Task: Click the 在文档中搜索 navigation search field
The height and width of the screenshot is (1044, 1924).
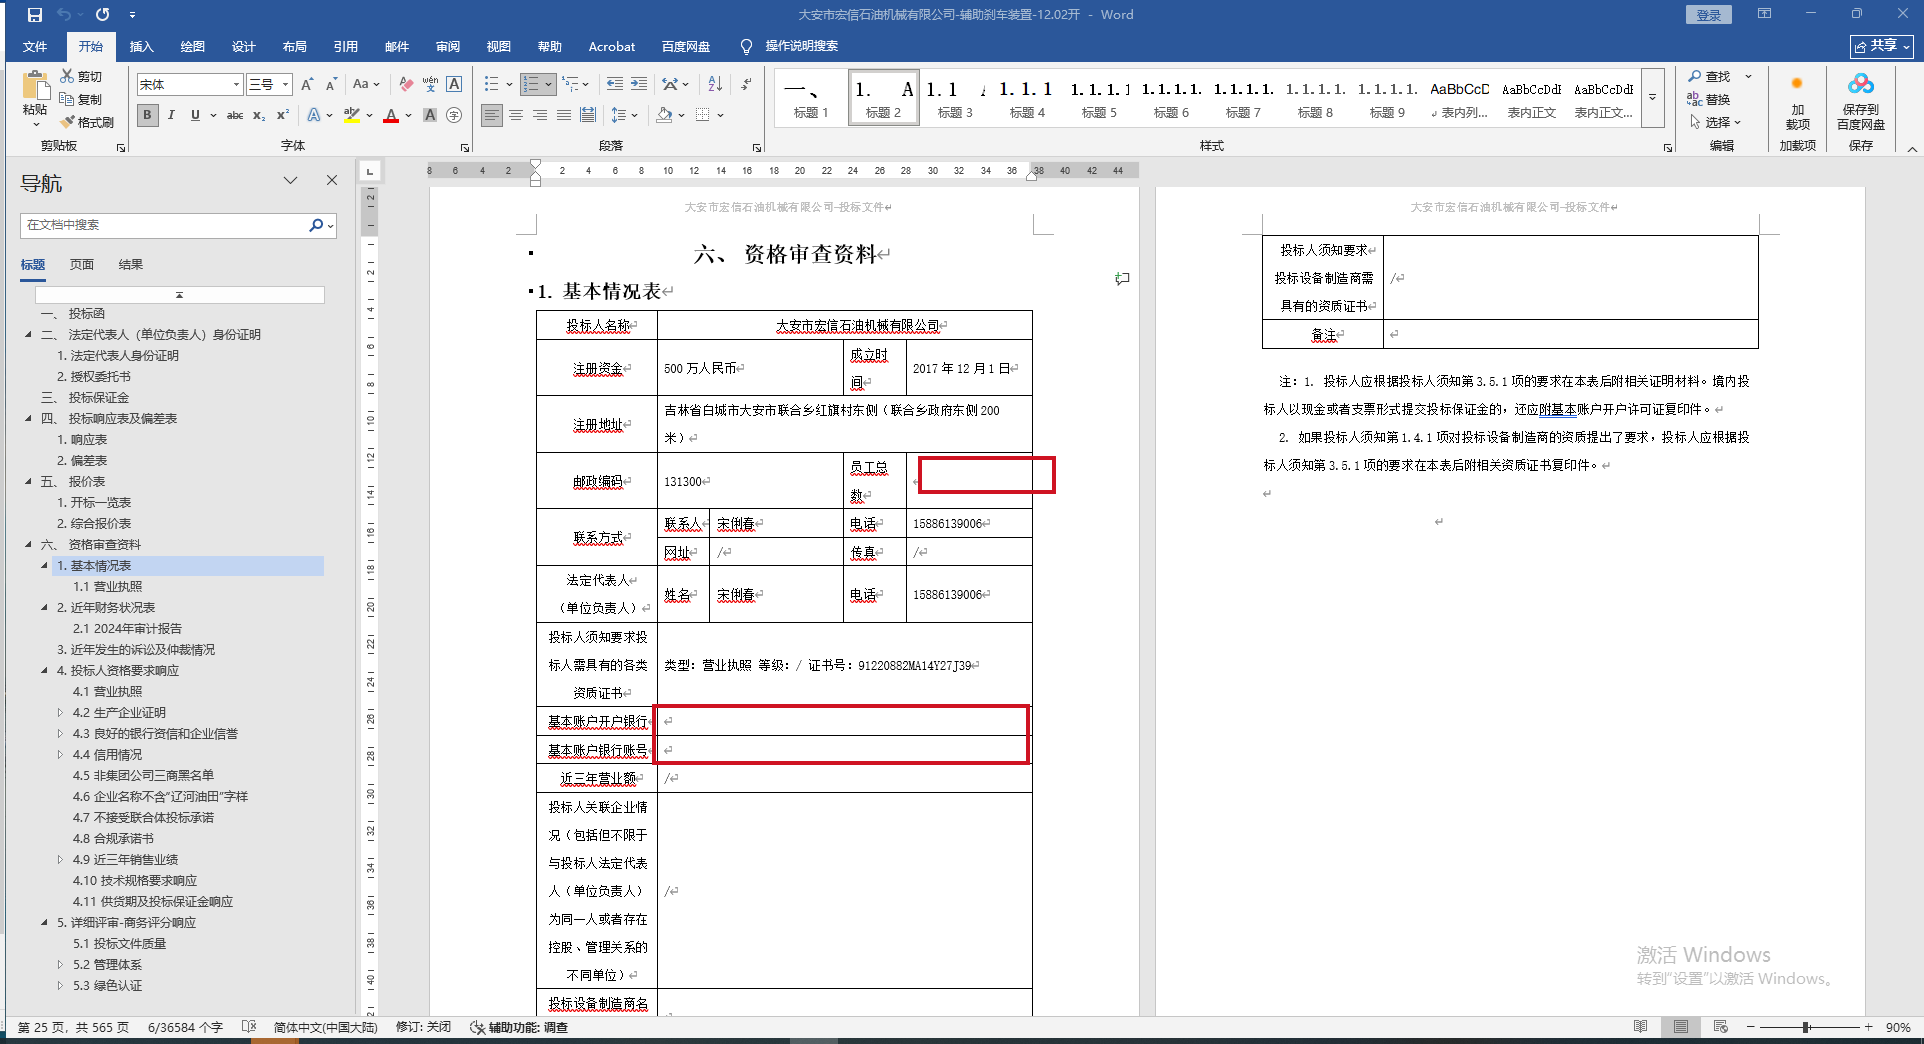Action: pos(163,225)
